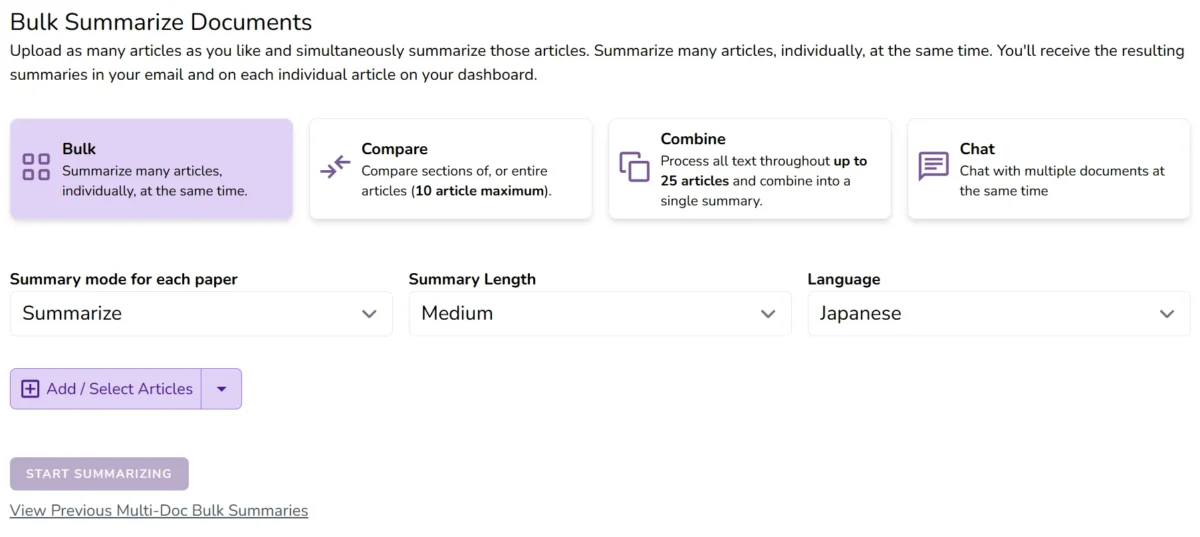This screenshot has height=537, width=1200.
Task: Open the Language dropdown showing Japanese
Action: coord(999,313)
